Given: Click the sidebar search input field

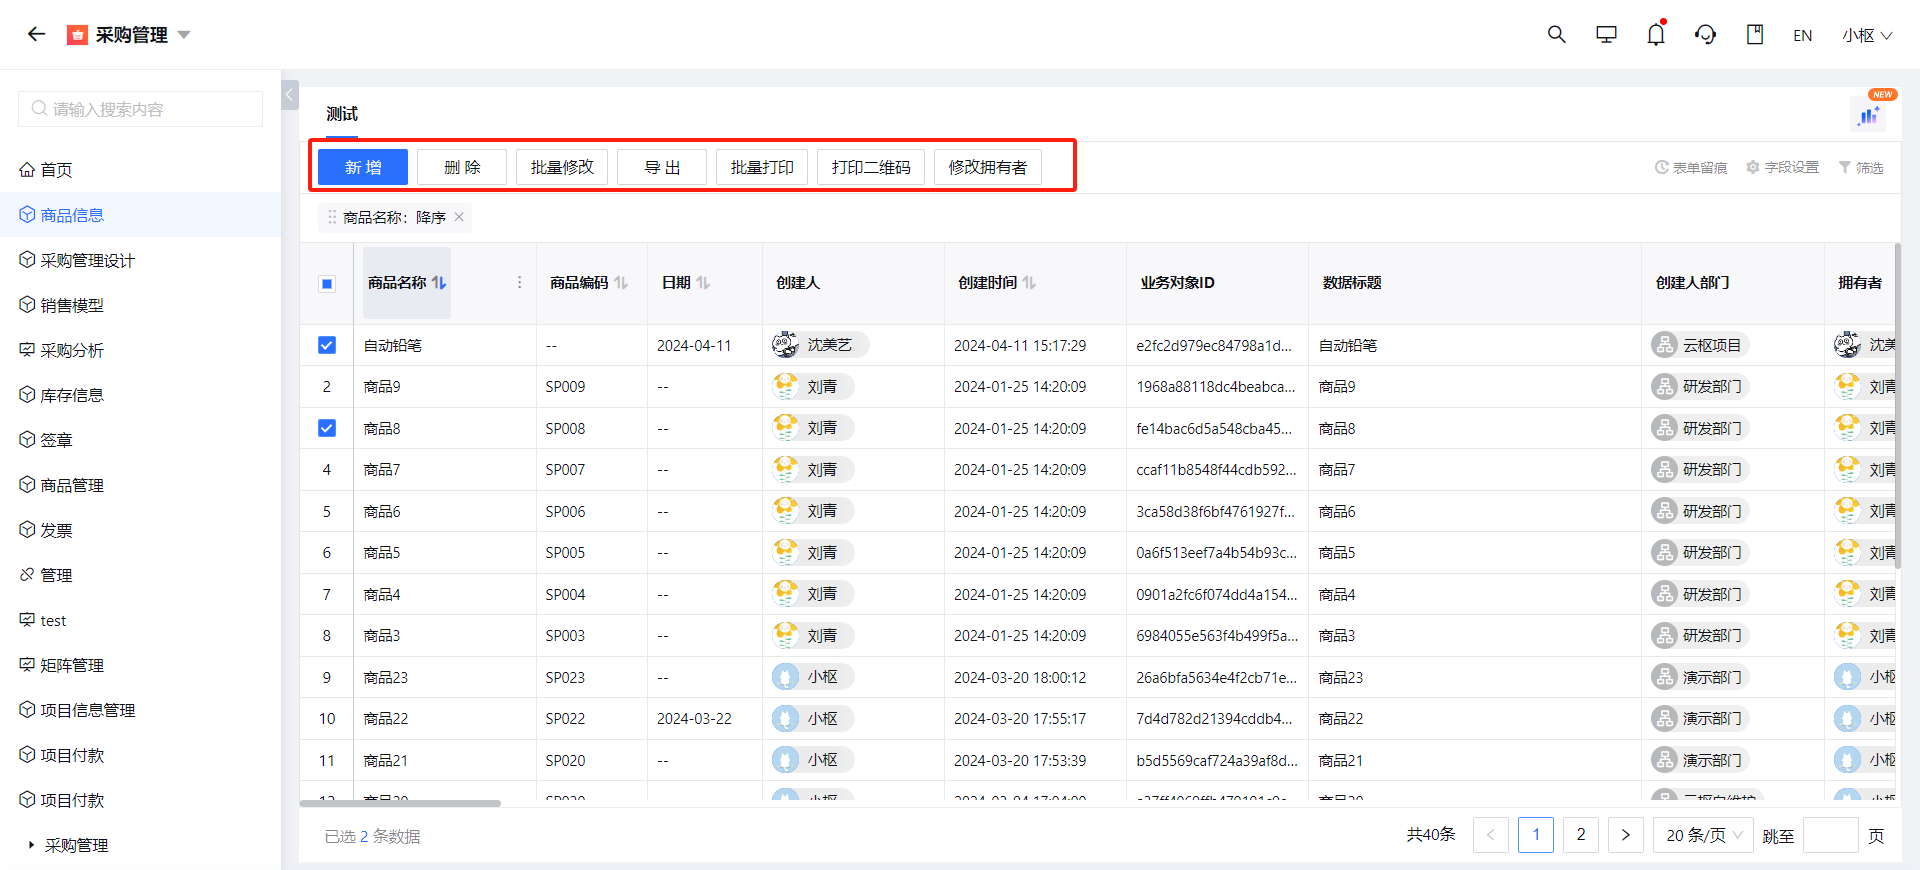Looking at the screenshot, I should 140,109.
